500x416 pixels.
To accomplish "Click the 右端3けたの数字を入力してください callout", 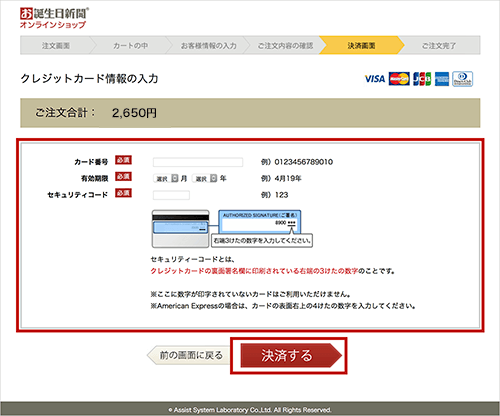I will click(x=262, y=240).
